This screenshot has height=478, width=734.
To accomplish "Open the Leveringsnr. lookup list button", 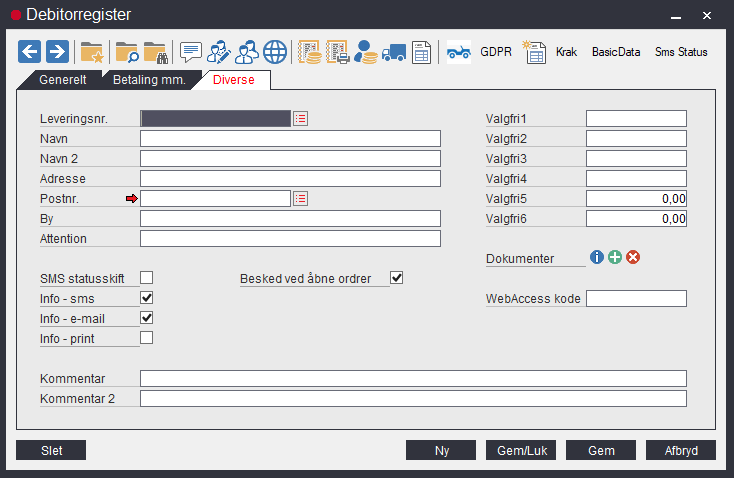I will coord(301,118).
